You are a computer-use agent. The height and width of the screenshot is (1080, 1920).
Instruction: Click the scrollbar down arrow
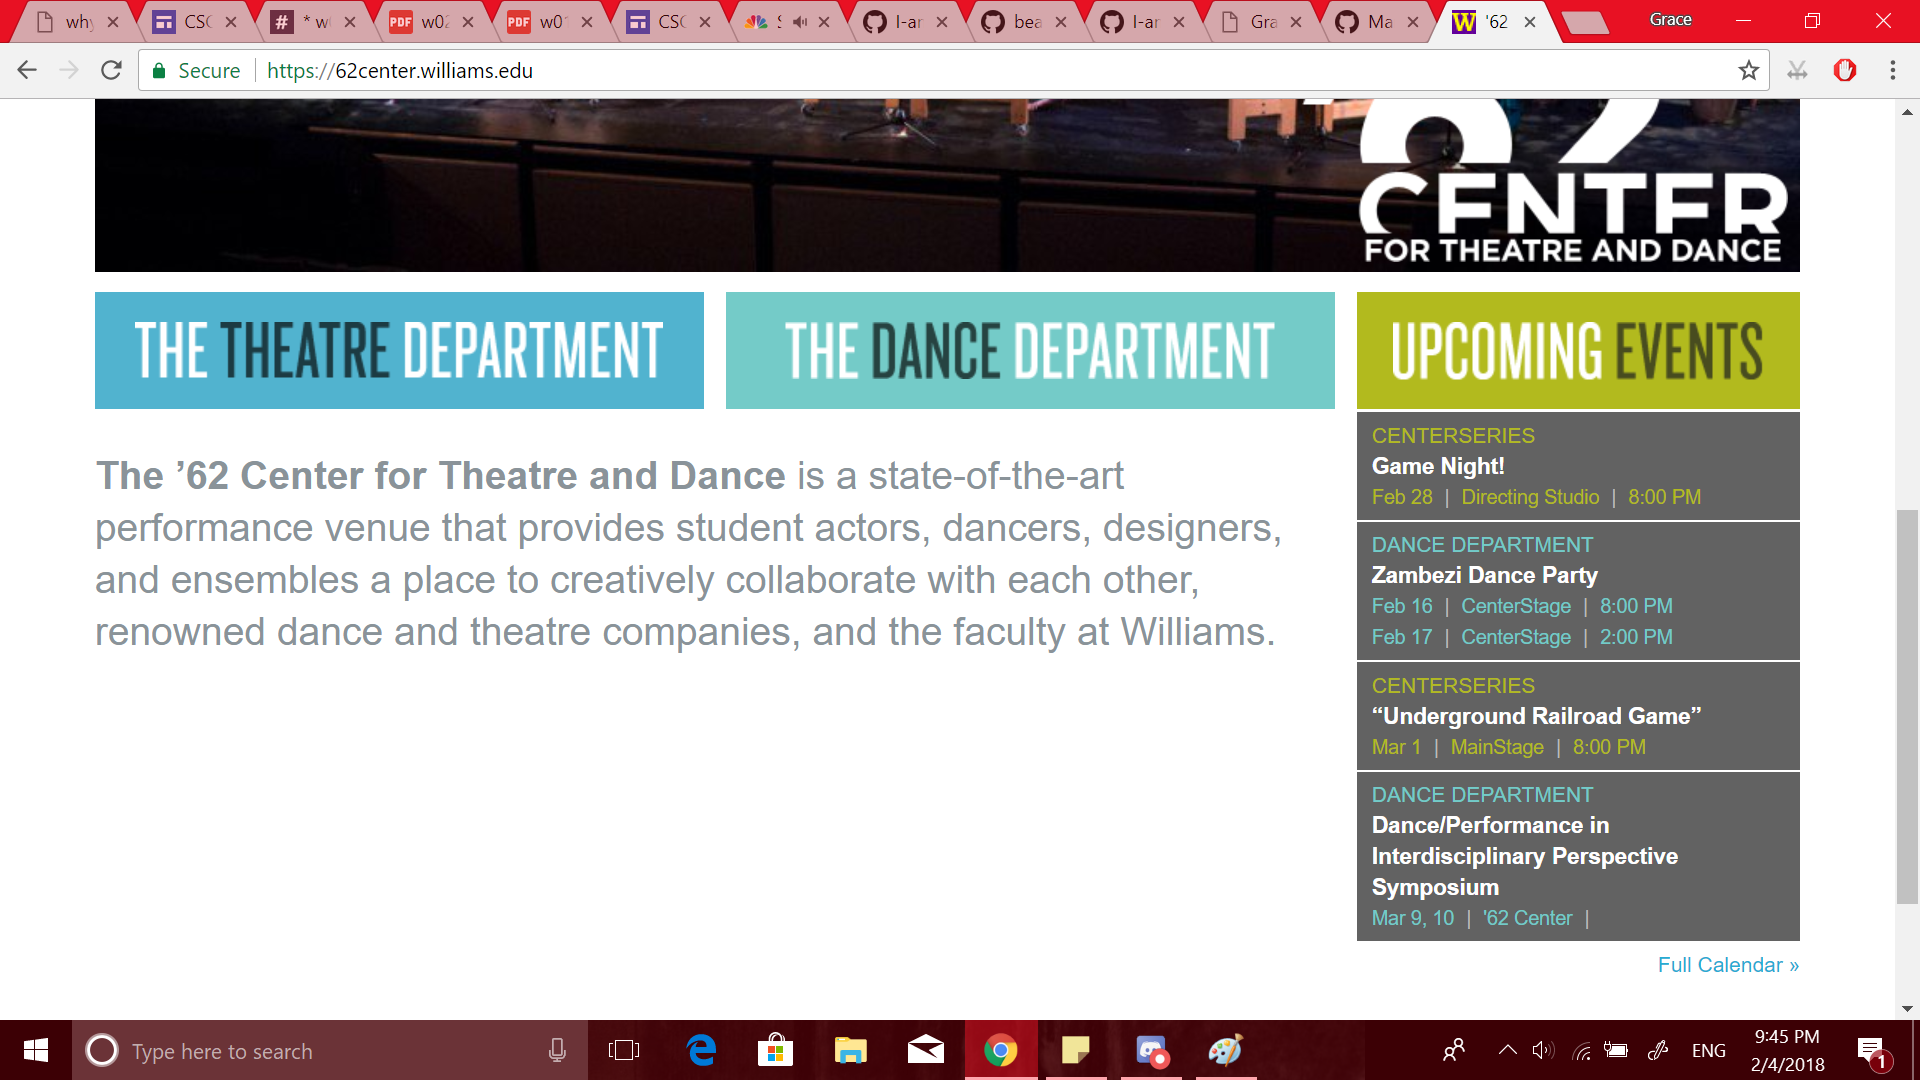click(1907, 1008)
